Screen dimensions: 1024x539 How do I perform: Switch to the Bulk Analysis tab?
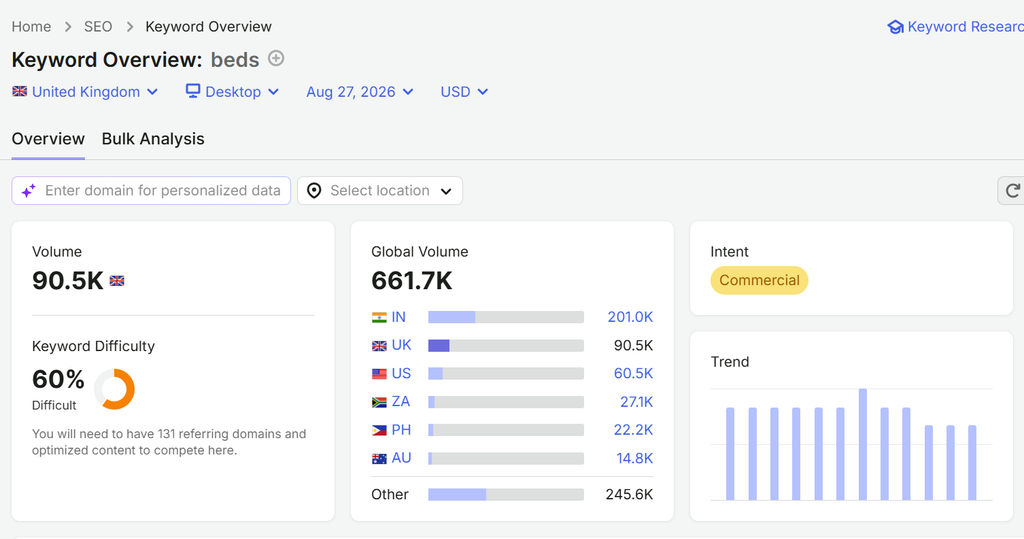(153, 139)
